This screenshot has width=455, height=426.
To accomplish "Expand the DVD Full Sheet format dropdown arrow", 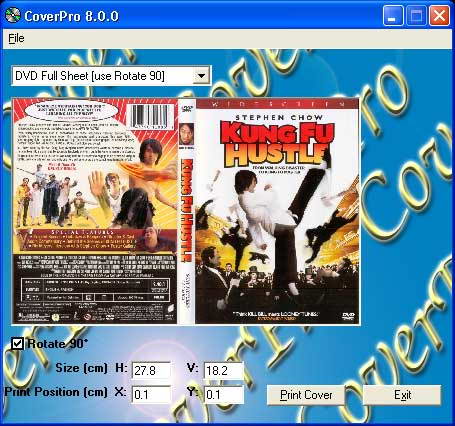I will click(201, 76).
